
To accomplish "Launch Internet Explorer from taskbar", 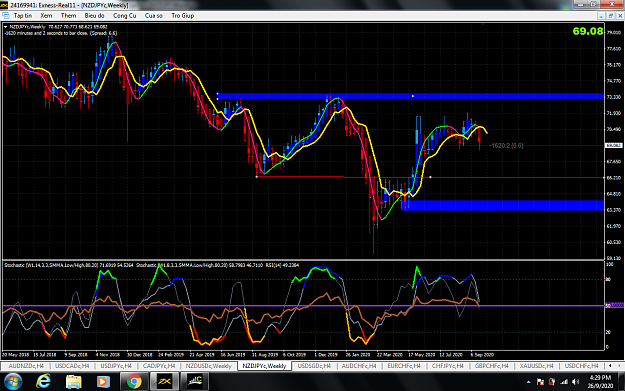I will tap(43, 382).
